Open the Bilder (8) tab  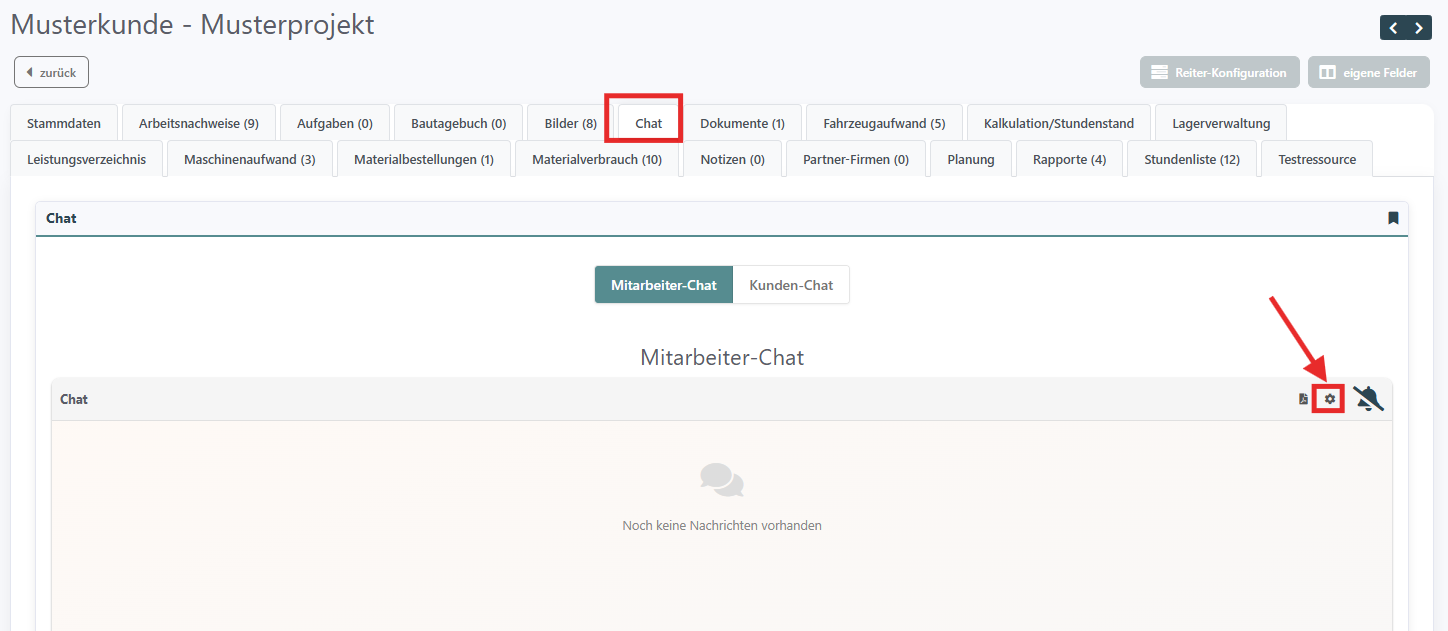click(x=571, y=123)
